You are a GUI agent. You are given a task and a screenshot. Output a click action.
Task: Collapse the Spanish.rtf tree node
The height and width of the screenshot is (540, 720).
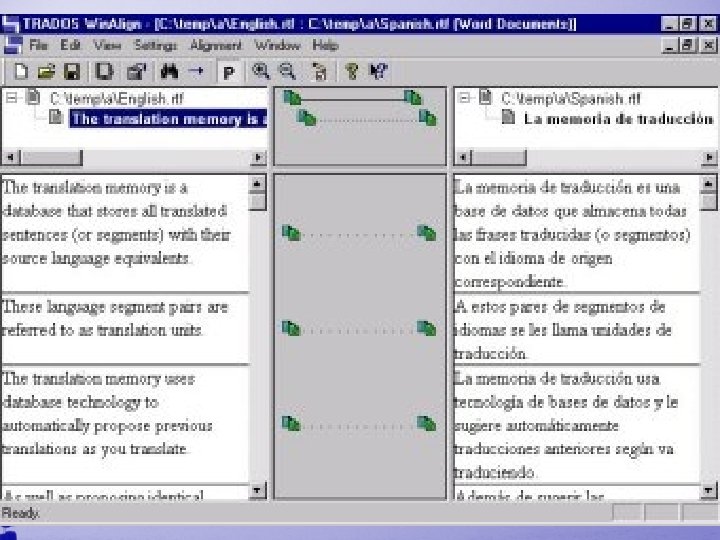click(464, 97)
